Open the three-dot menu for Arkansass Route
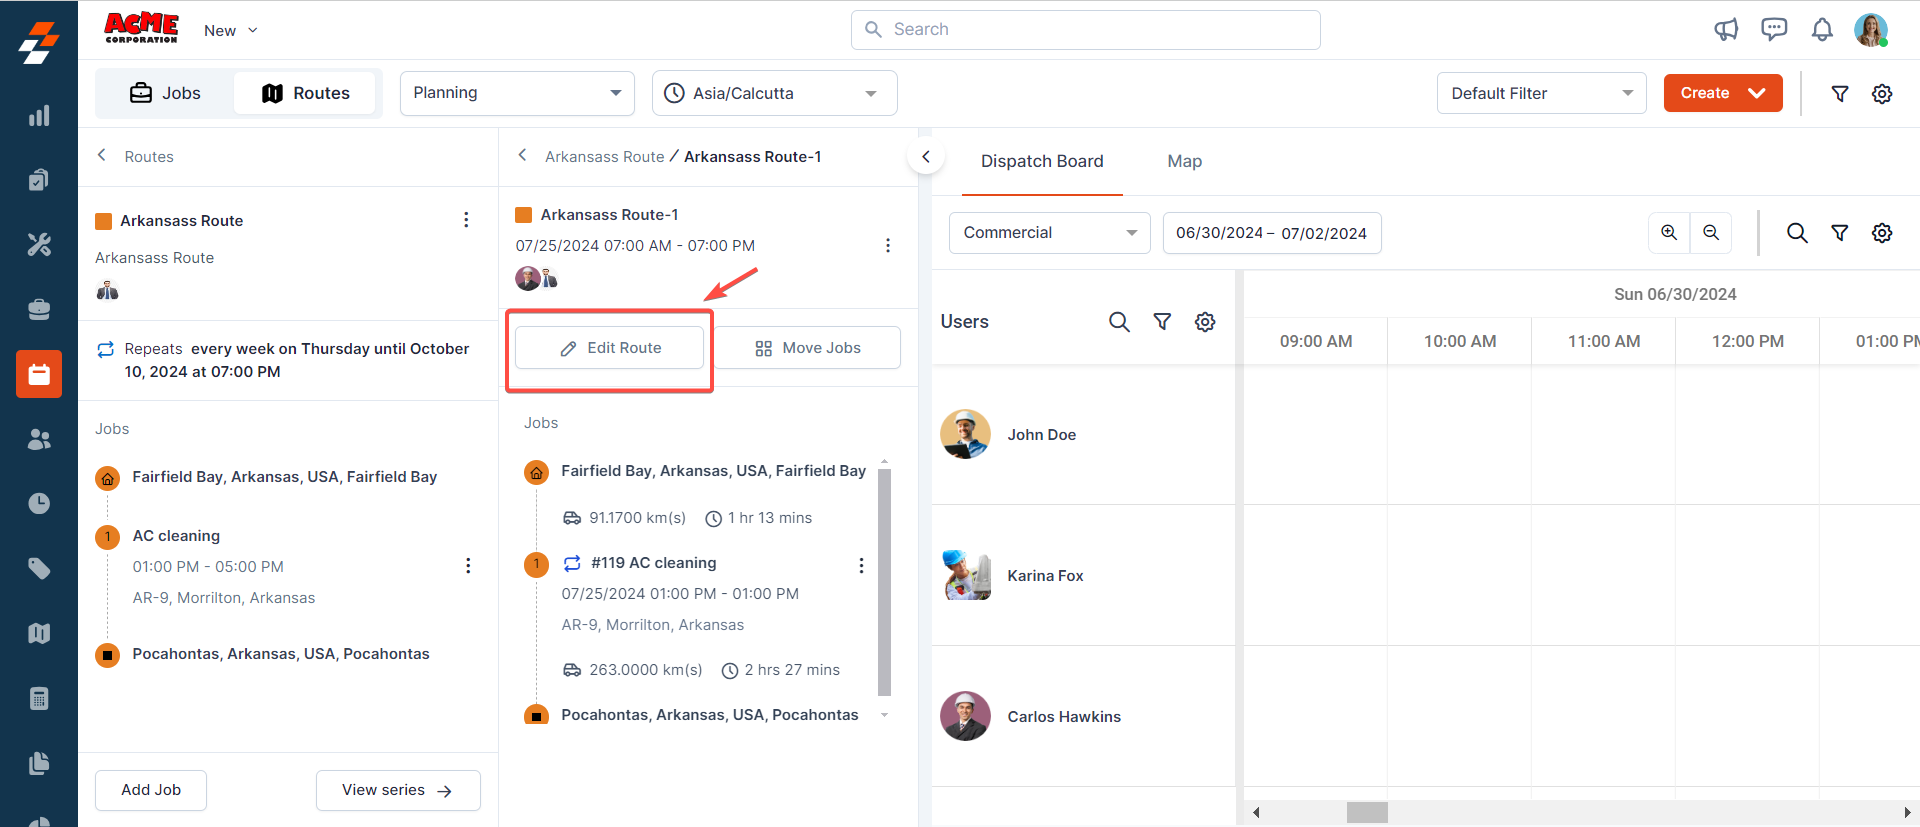Viewport: 1920px width, 827px height. click(x=466, y=220)
